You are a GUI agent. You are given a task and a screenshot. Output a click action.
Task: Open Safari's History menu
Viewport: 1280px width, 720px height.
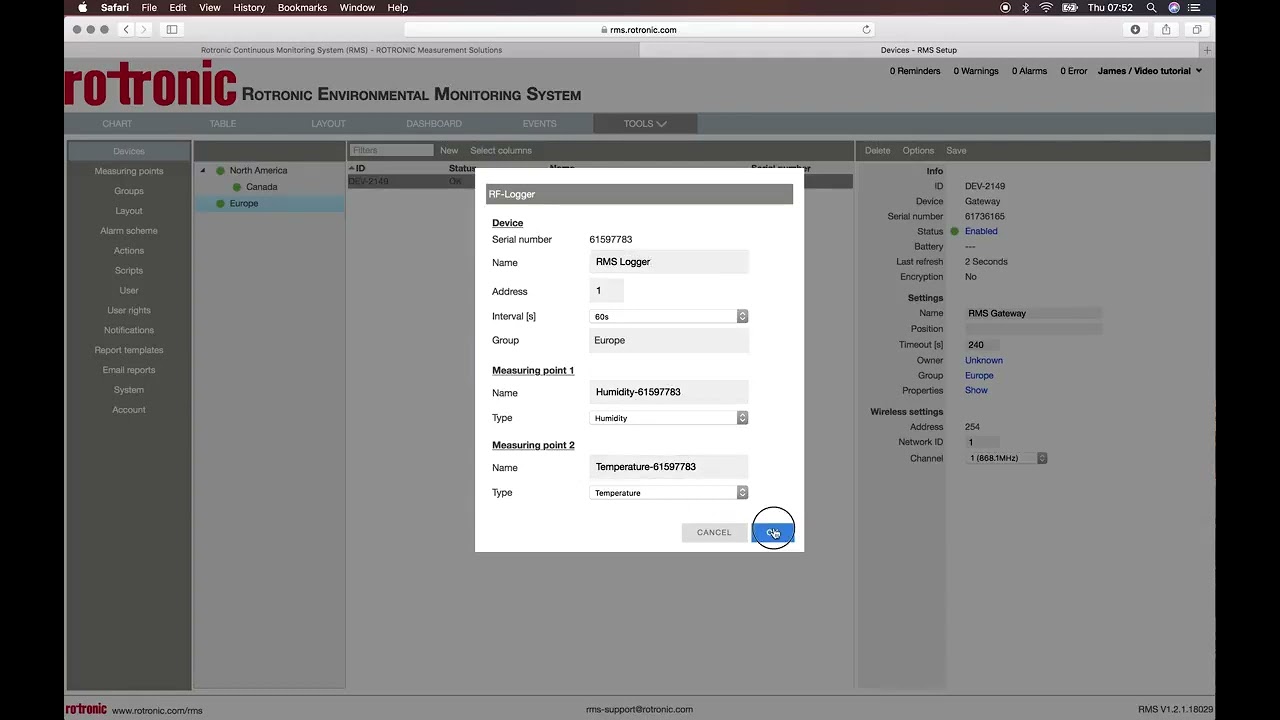click(249, 7)
